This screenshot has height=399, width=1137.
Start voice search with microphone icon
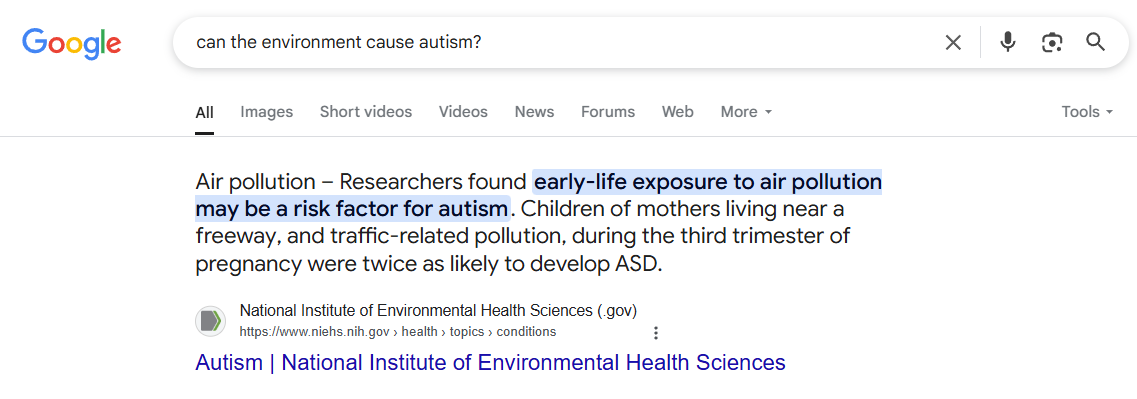(1007, 42)
